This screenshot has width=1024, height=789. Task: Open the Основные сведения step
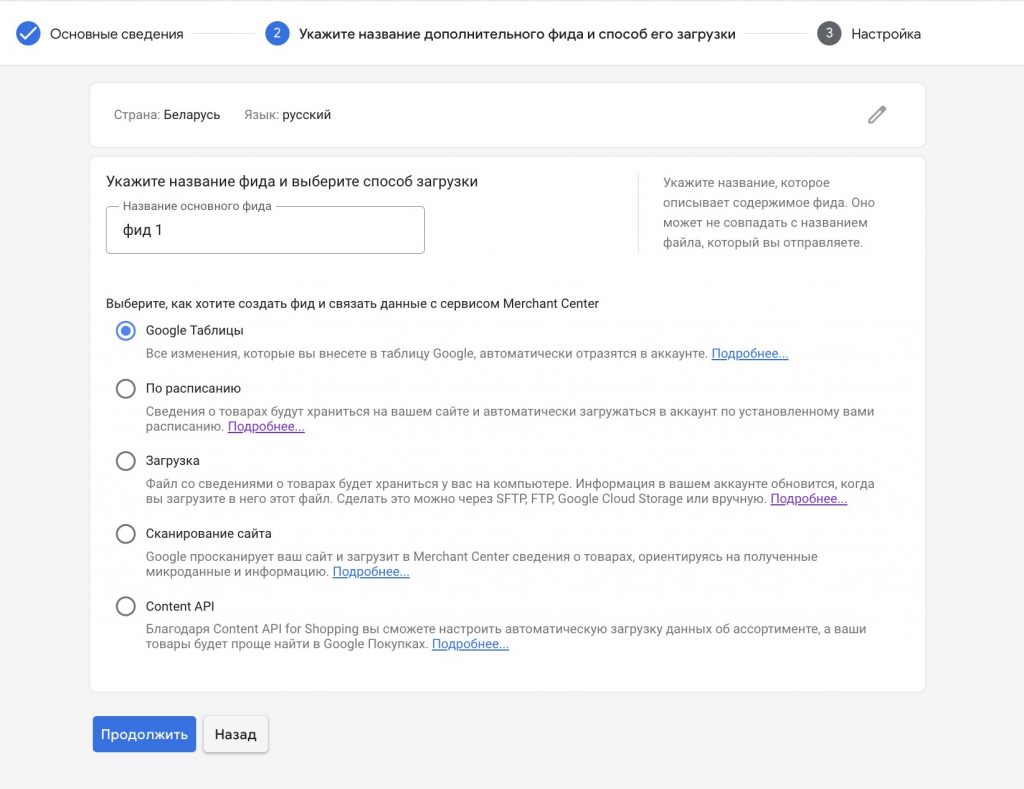click(116, 34)
